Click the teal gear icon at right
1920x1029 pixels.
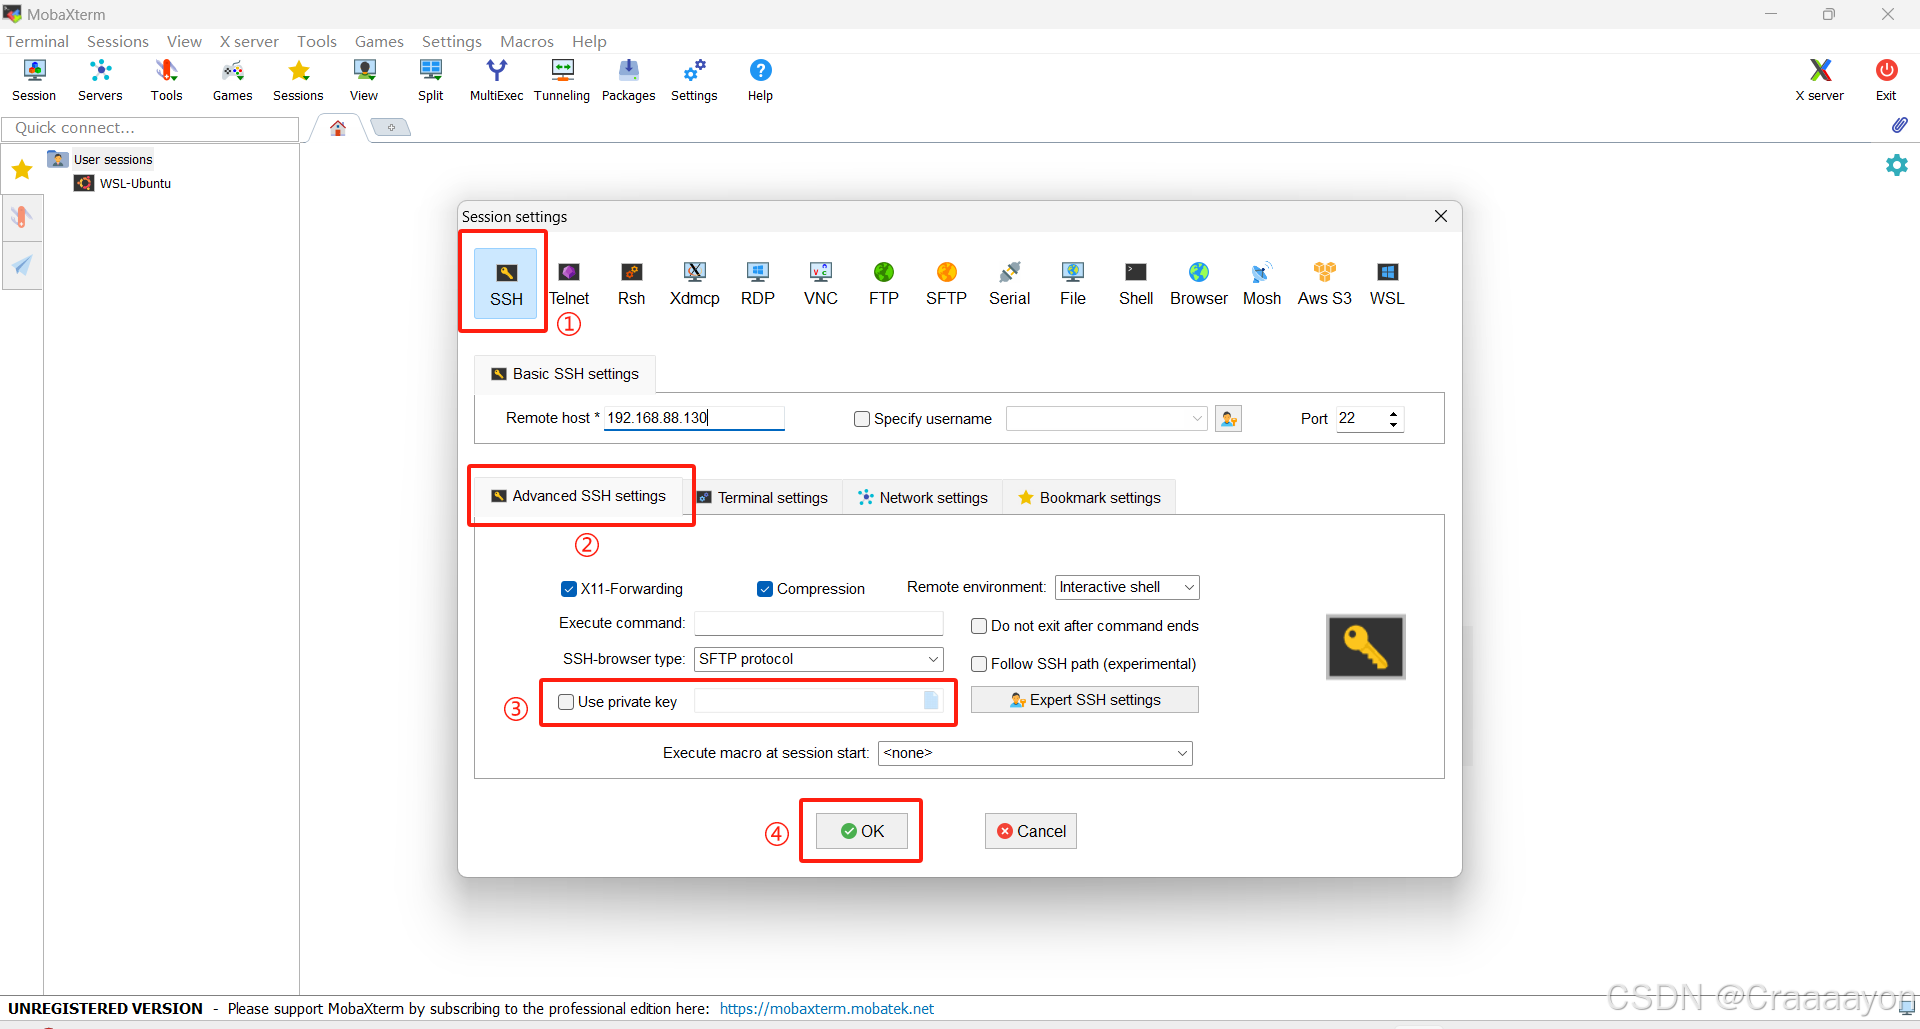1896,165
